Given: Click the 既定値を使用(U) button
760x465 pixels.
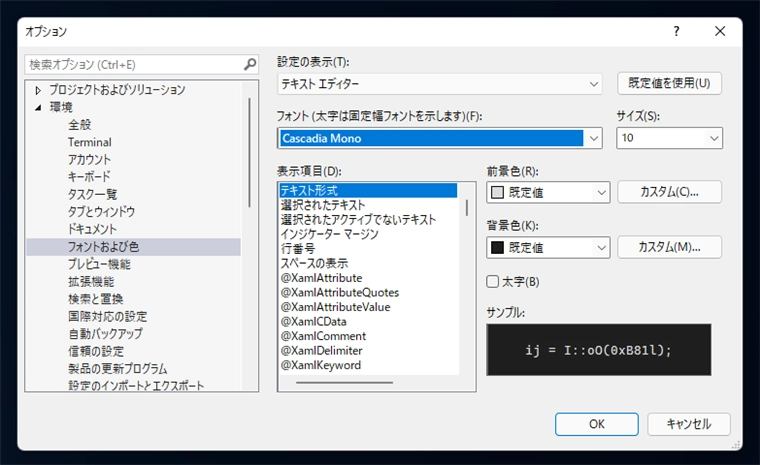Looking at the screenshot, I should click(x=669, y=83).
